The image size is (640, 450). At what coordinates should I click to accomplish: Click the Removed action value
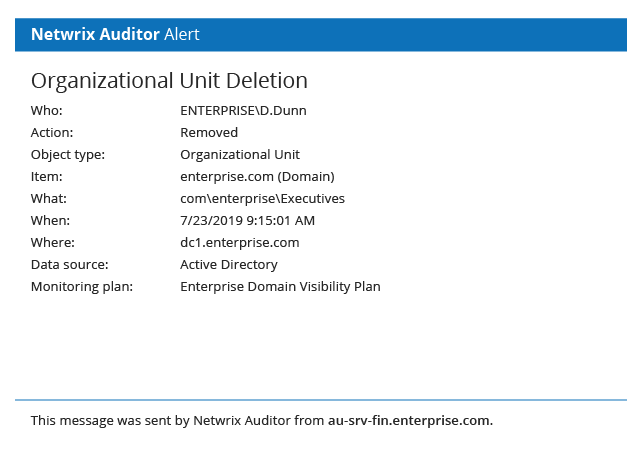coord(209,132)
